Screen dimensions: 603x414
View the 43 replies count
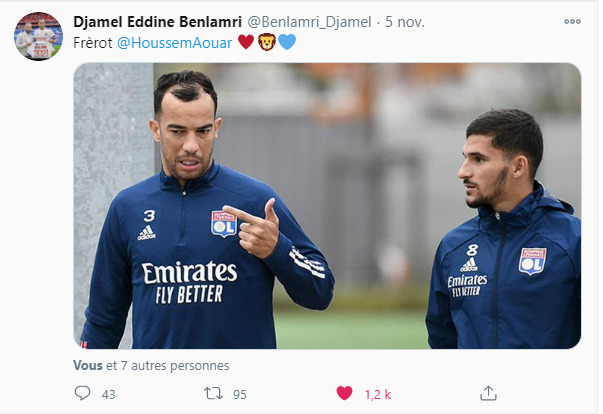(x=108, y=394)
